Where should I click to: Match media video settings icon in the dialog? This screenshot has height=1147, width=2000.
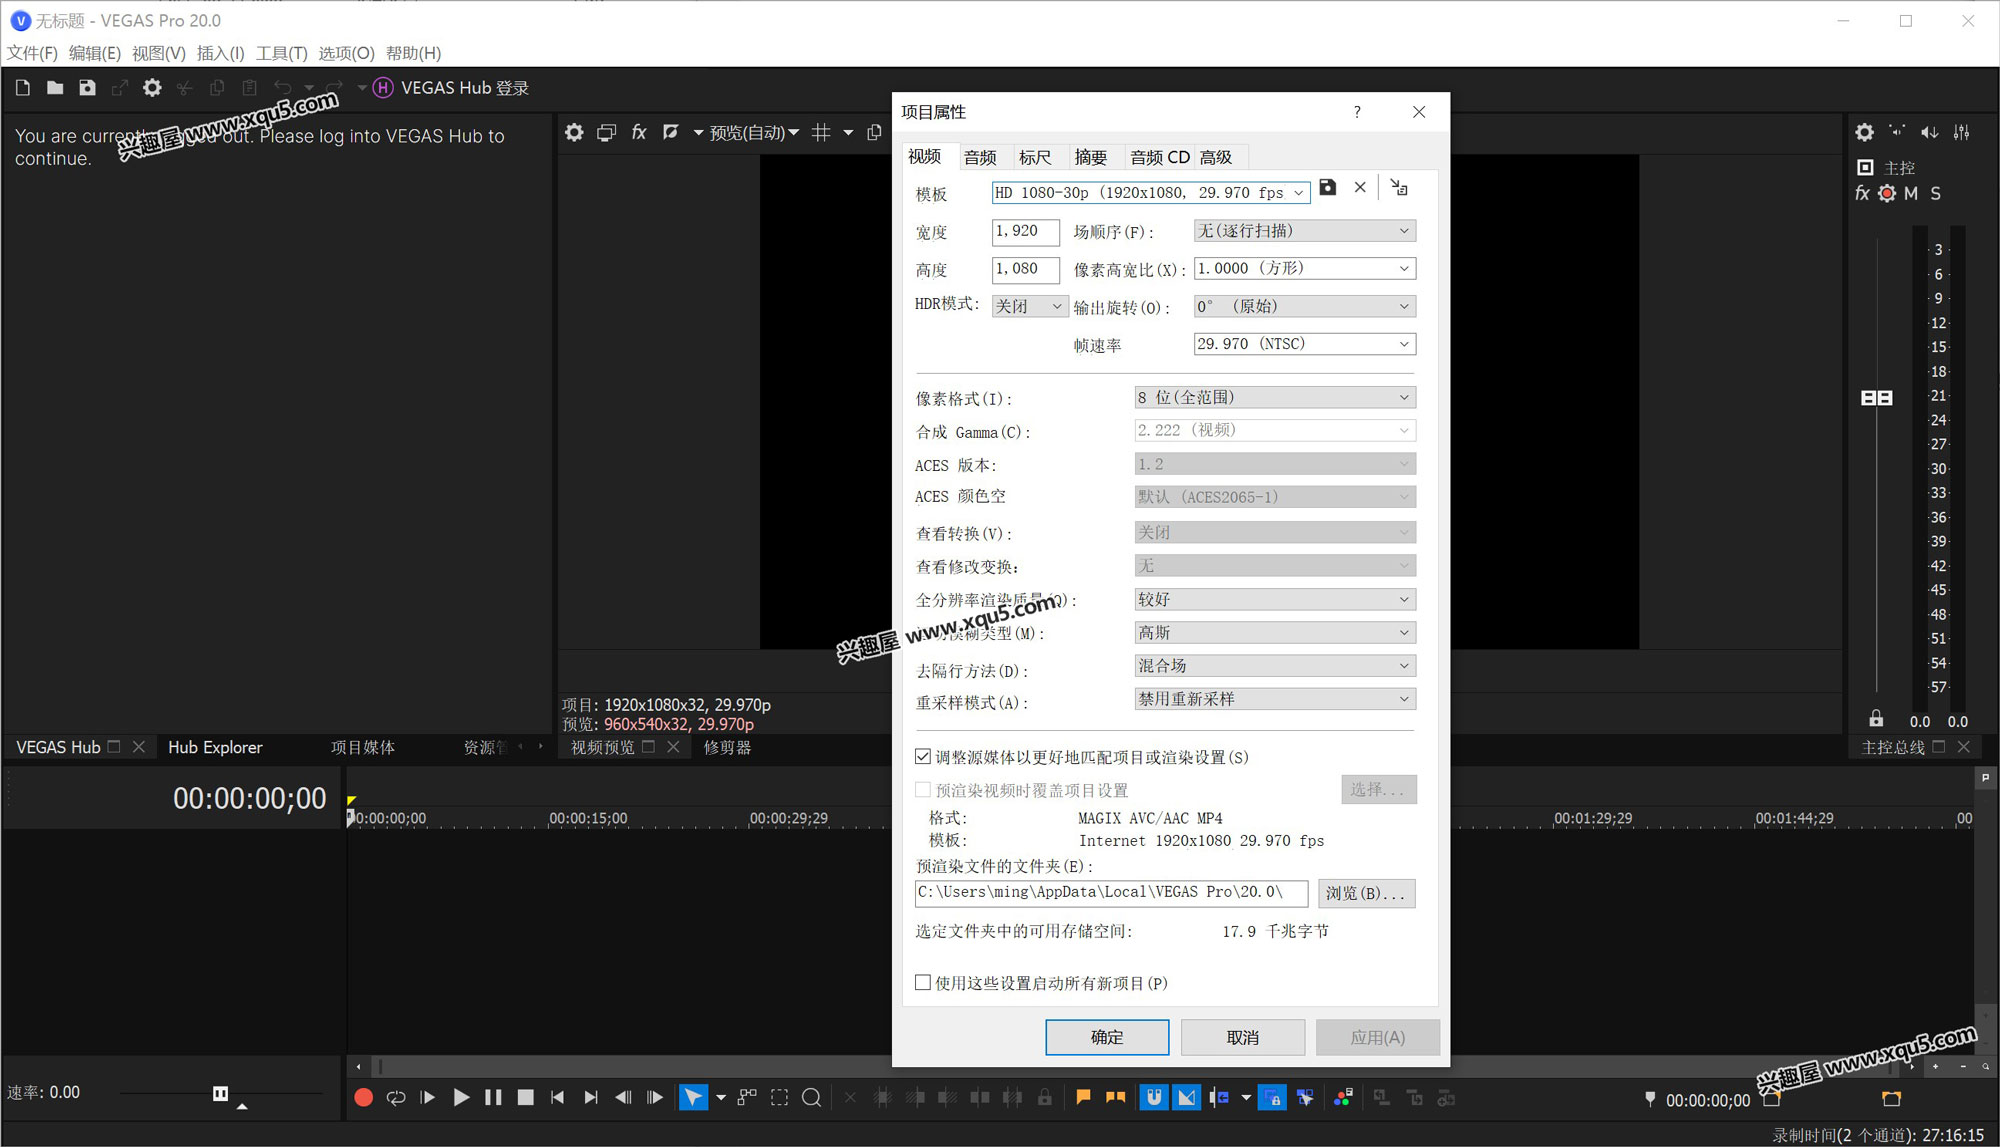click(1399, 187)
